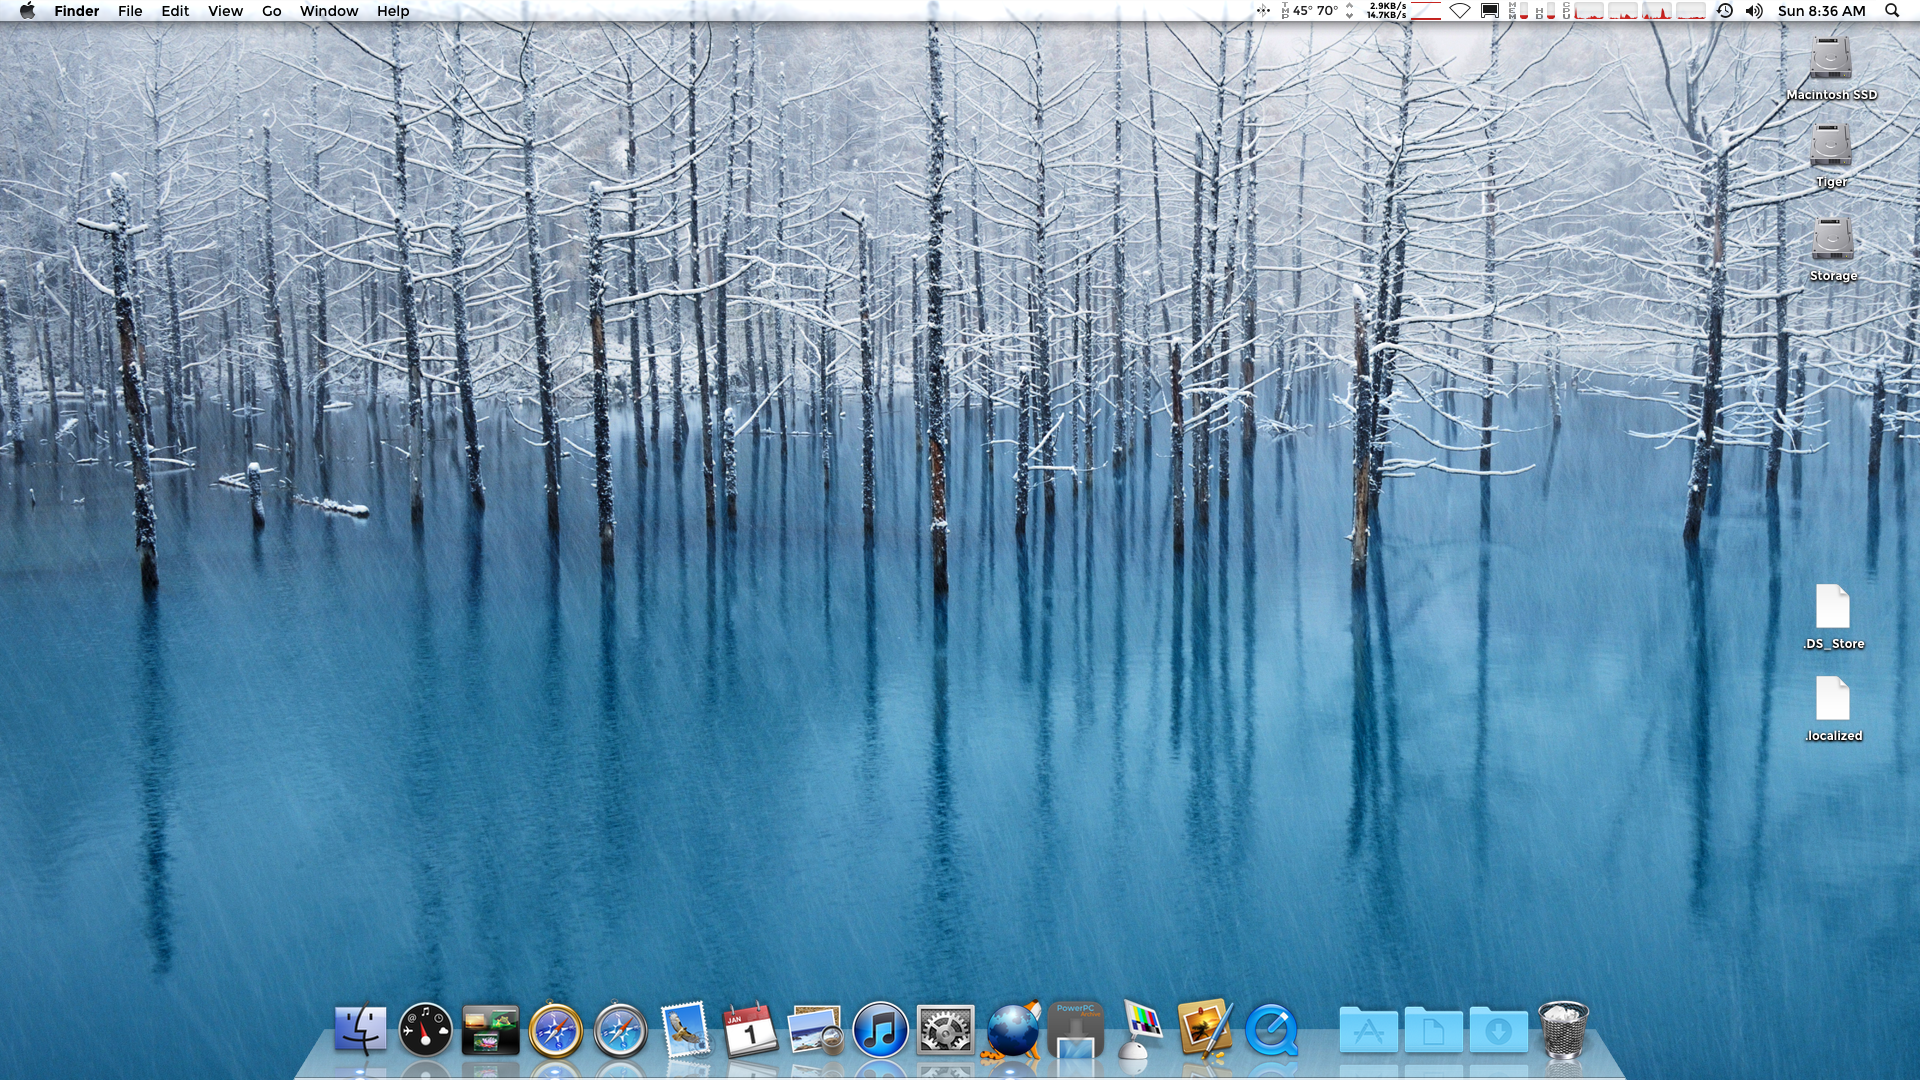Open Spotlight search magnifier
Image resolution: width=1920 pixels, height=1080 pixels.
1892,11
